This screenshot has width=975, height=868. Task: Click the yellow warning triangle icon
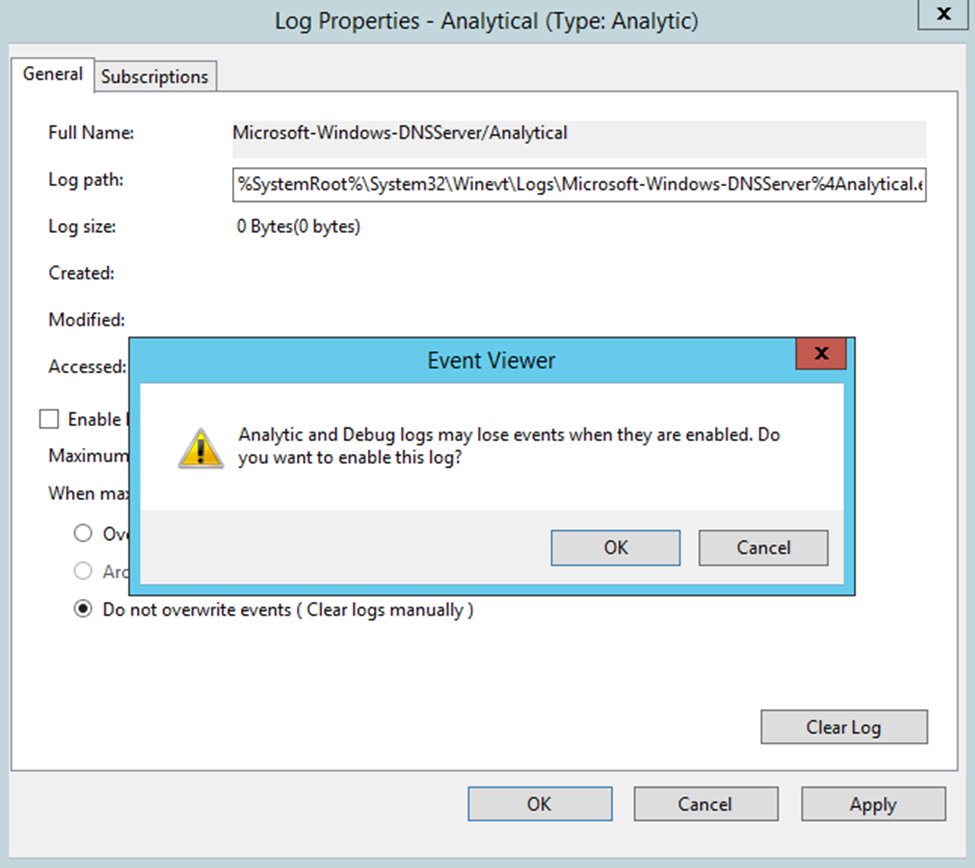click(x=199, y=448)
